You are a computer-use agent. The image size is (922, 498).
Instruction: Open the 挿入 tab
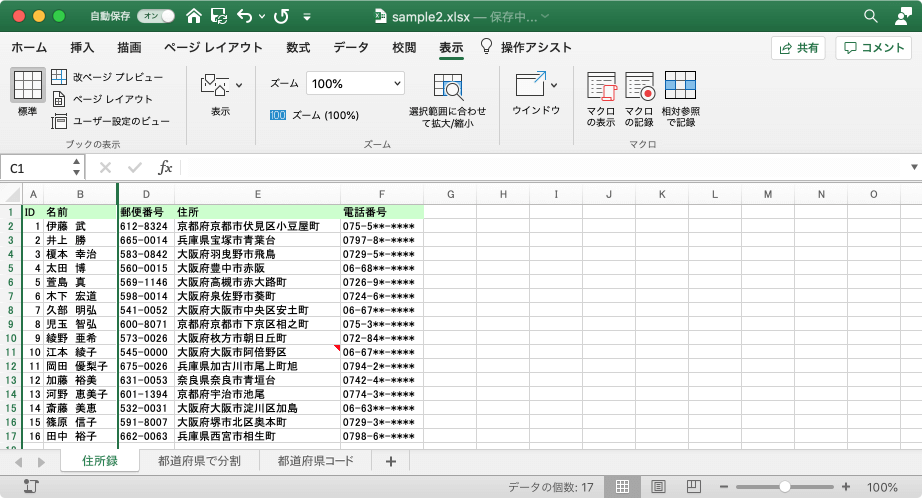[82, 48]
